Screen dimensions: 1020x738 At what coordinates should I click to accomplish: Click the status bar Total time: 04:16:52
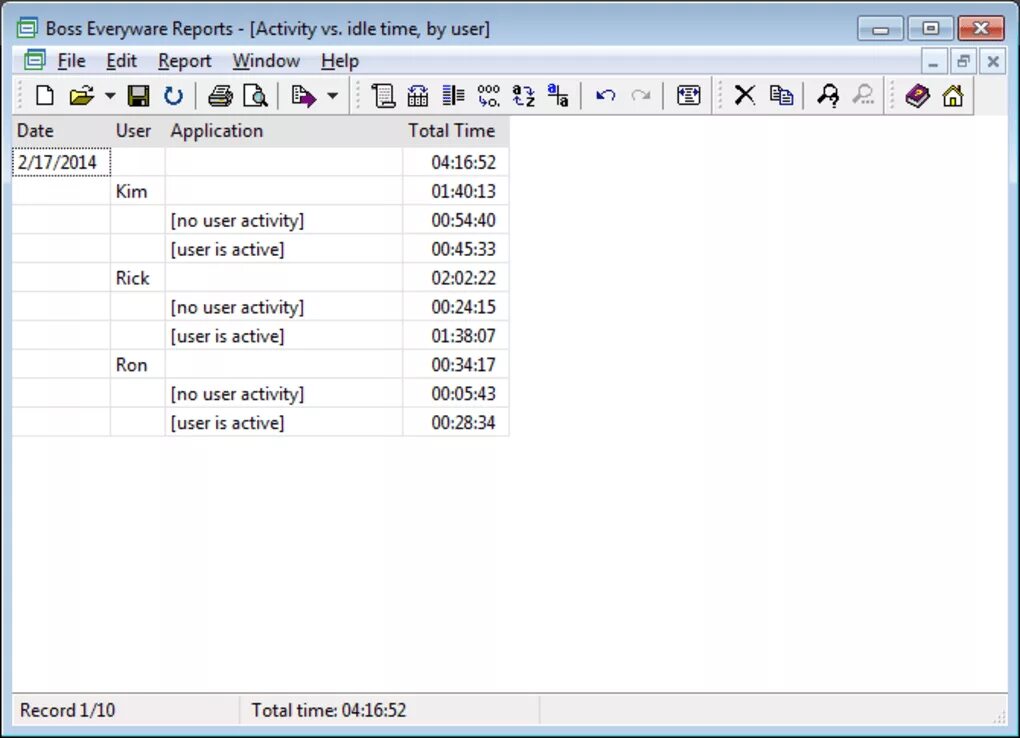[x=329, y=710]
